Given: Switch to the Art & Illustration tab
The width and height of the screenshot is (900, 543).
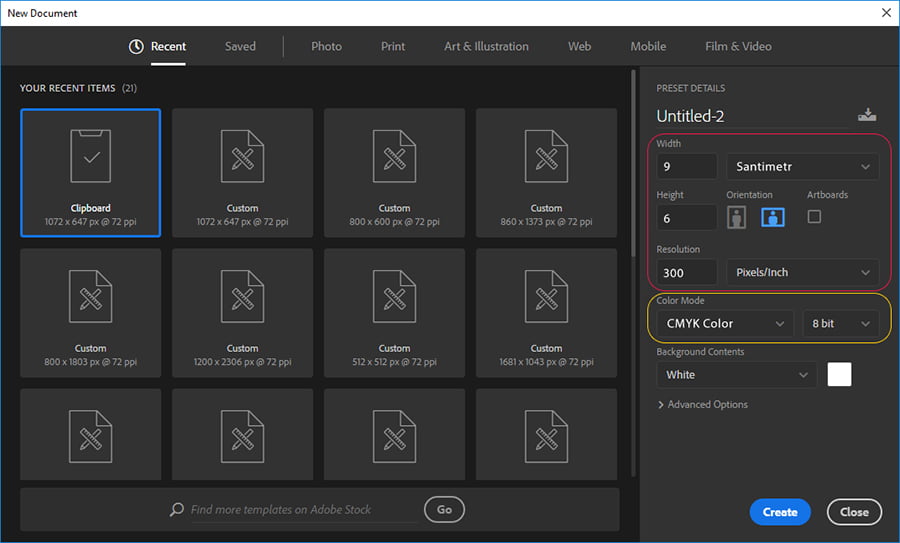Looking at the screenshot, I should (486, 46).
